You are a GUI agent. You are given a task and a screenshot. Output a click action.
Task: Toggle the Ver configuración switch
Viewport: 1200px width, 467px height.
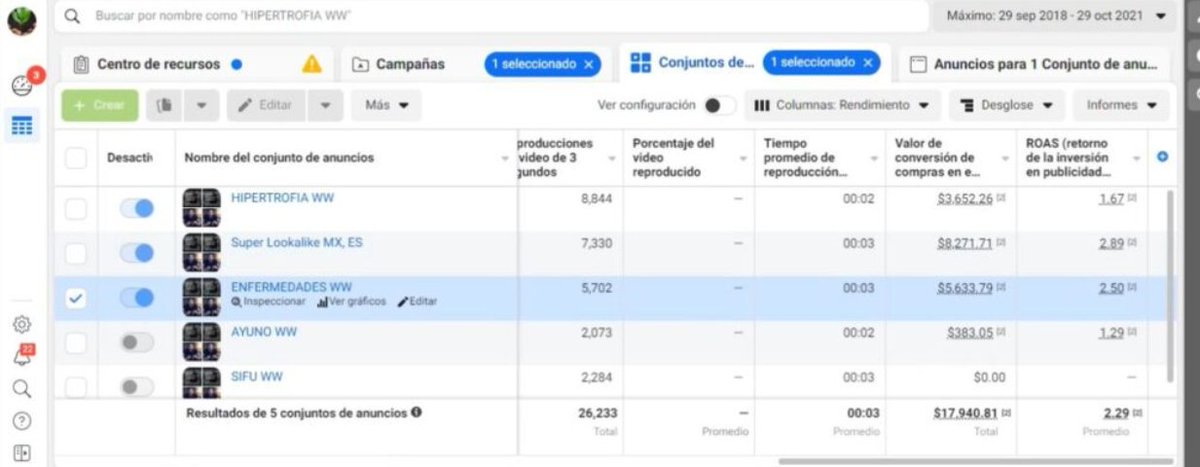click(x=719, y=105)
